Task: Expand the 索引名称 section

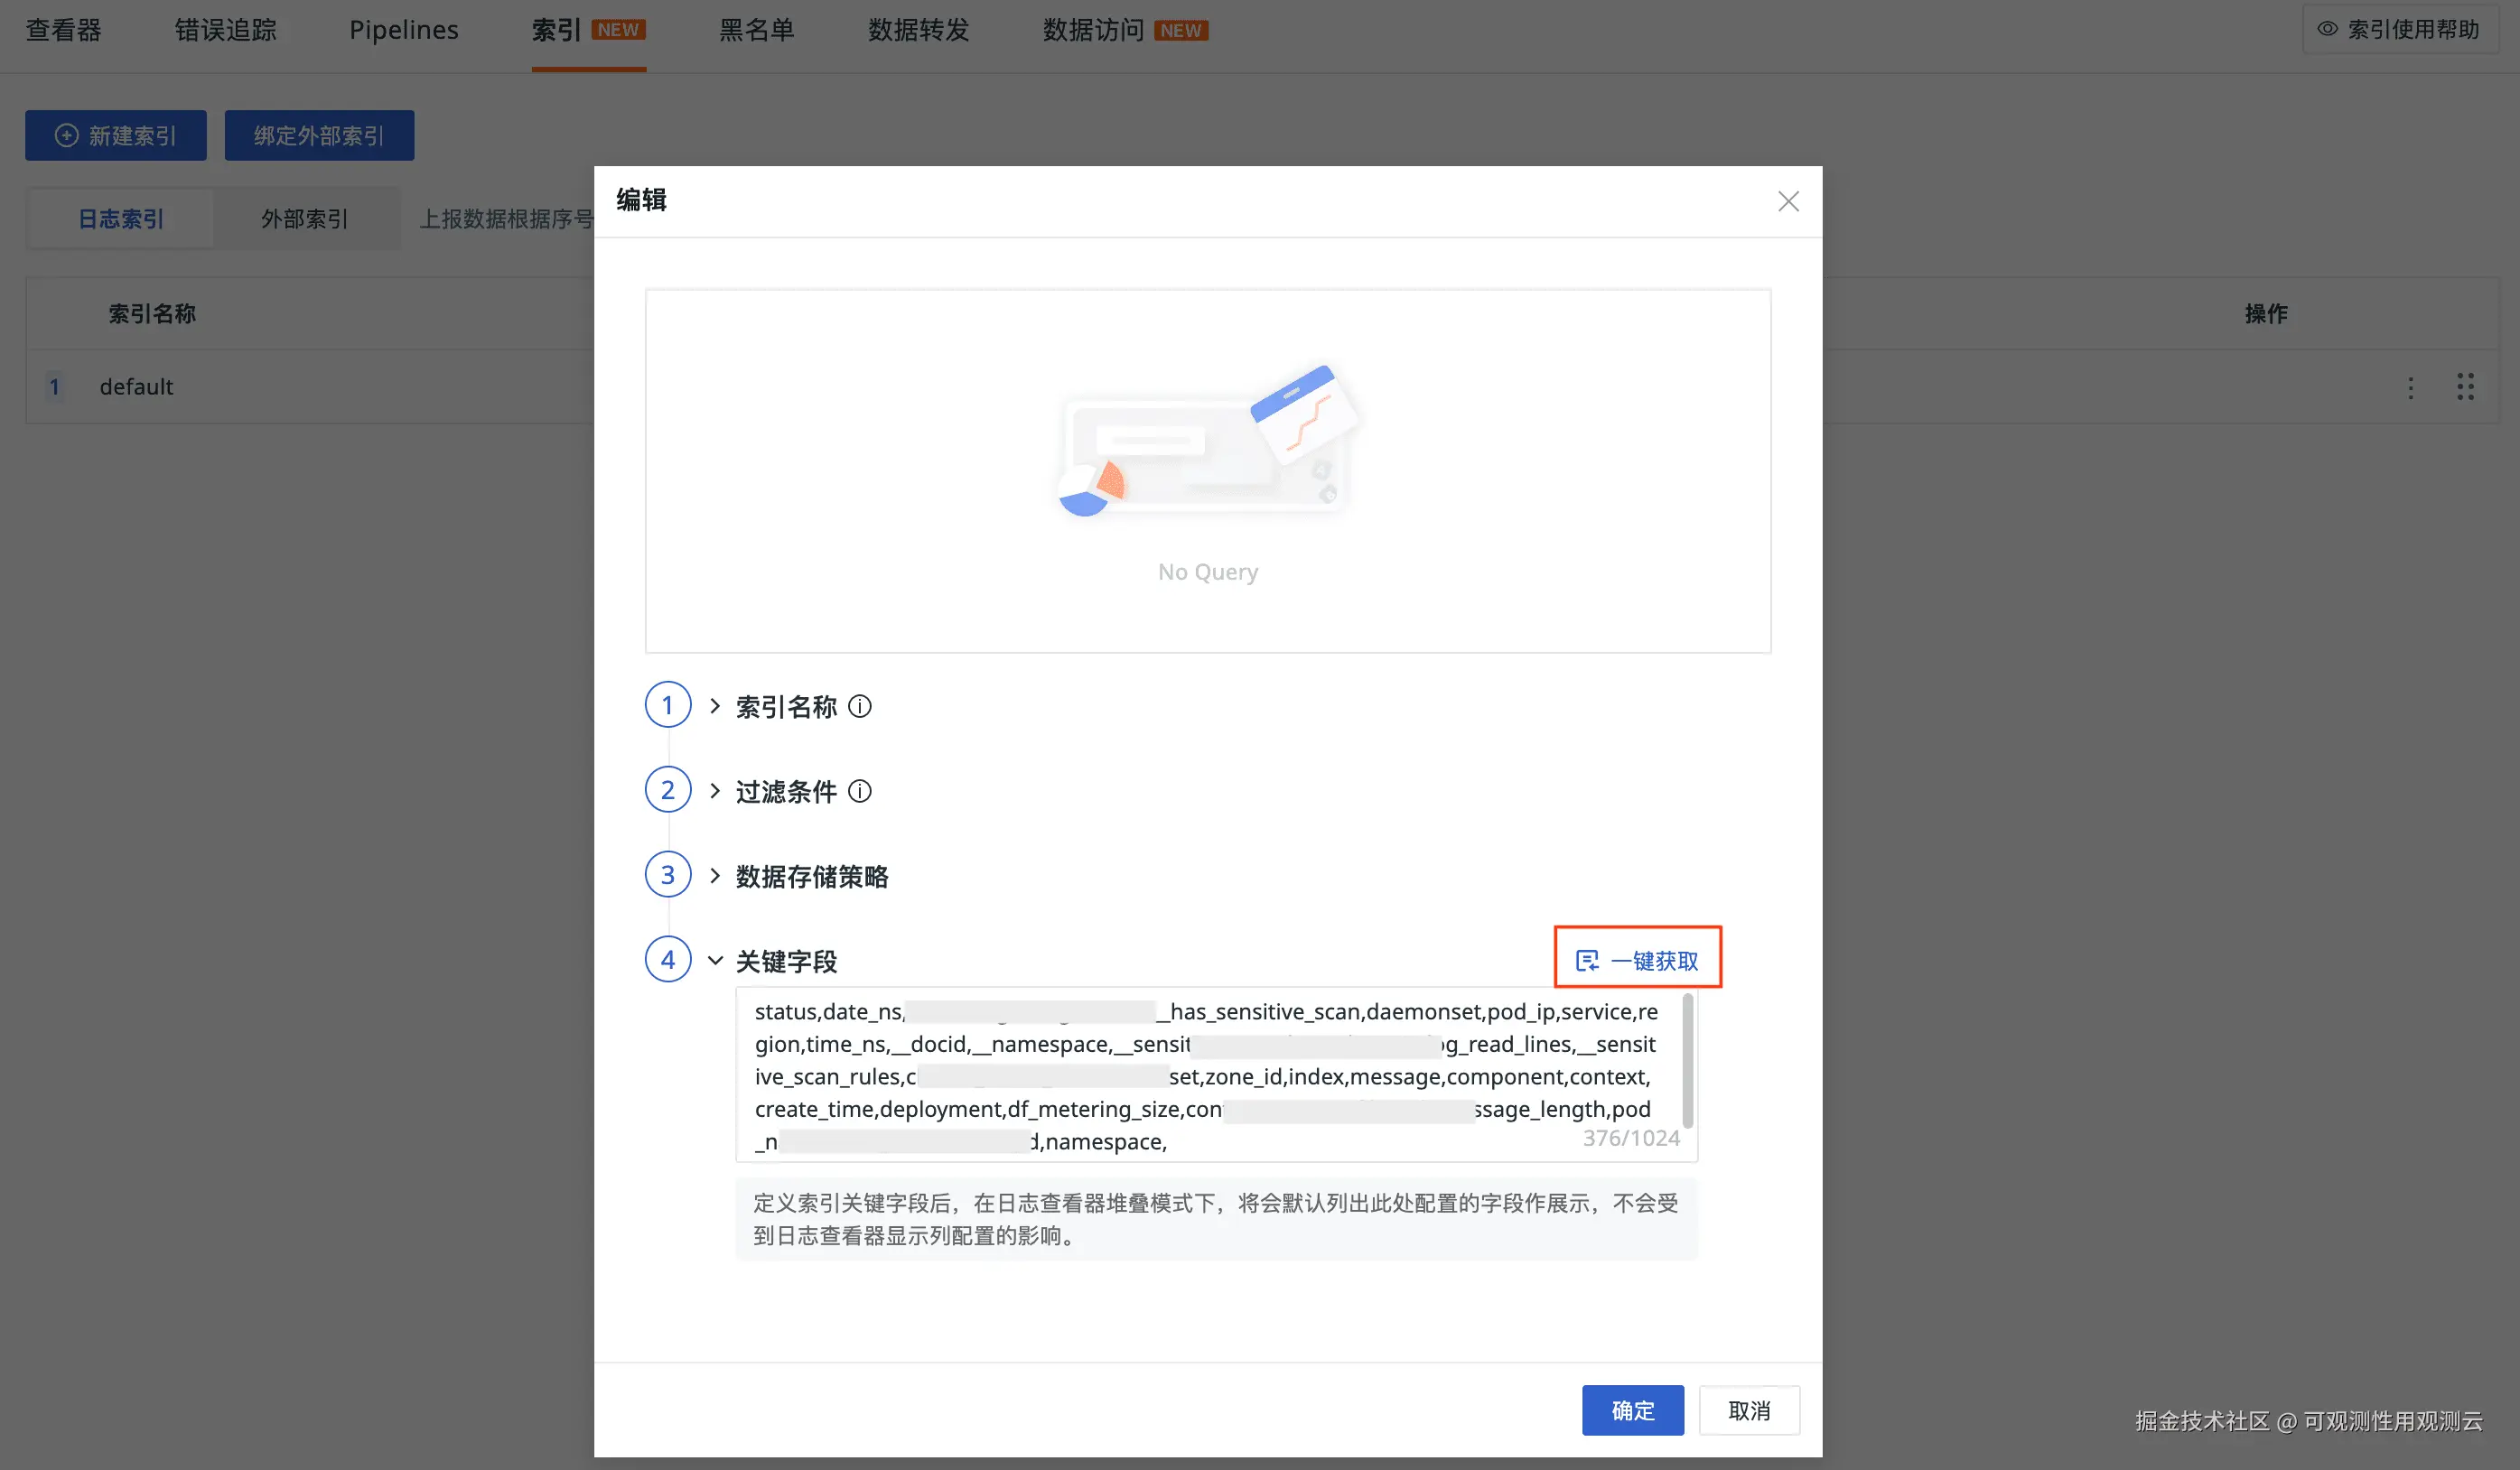Action: 715,706
